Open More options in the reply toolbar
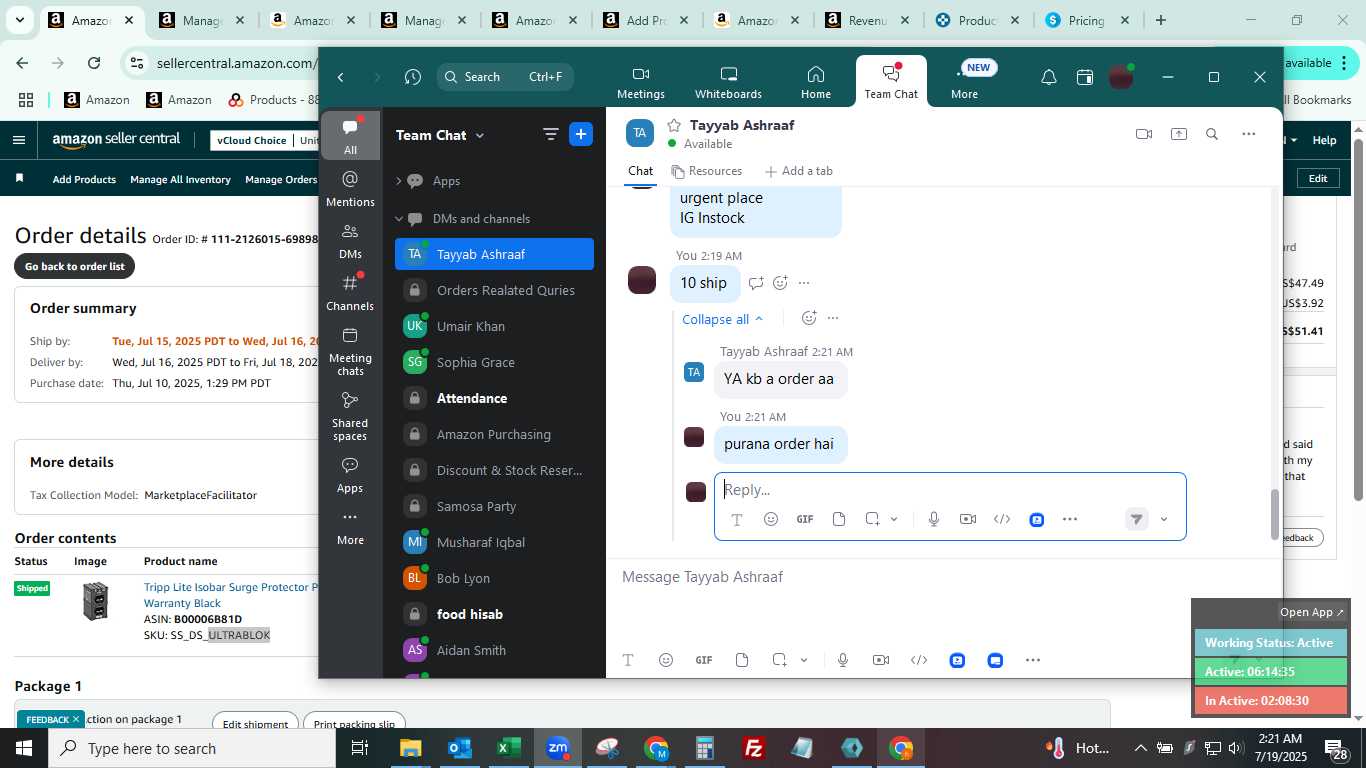1366x768 pixels. coord(1070,519)
